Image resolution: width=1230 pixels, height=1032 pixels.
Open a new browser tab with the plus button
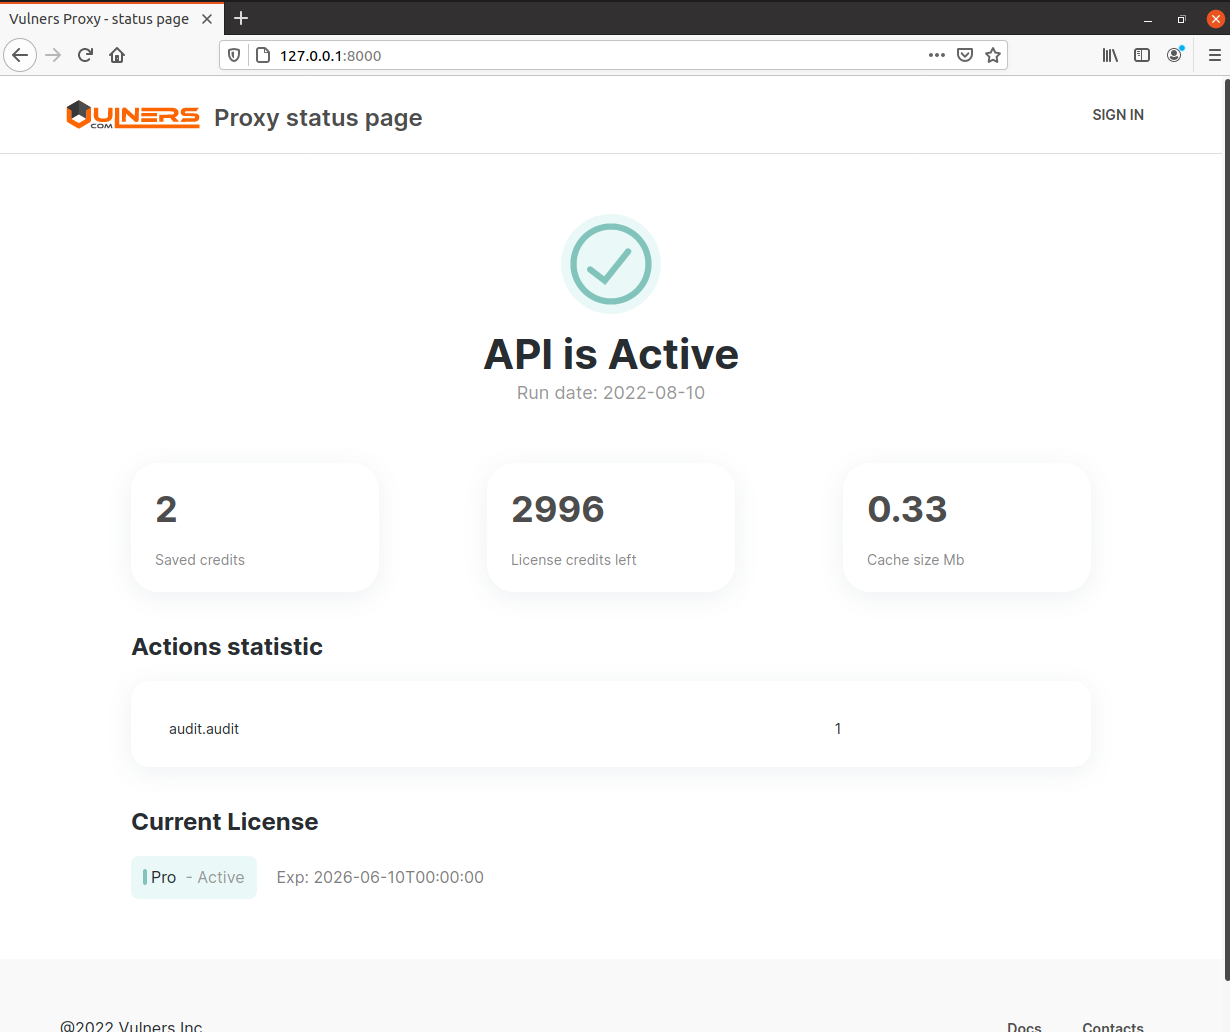pos(241,18)
